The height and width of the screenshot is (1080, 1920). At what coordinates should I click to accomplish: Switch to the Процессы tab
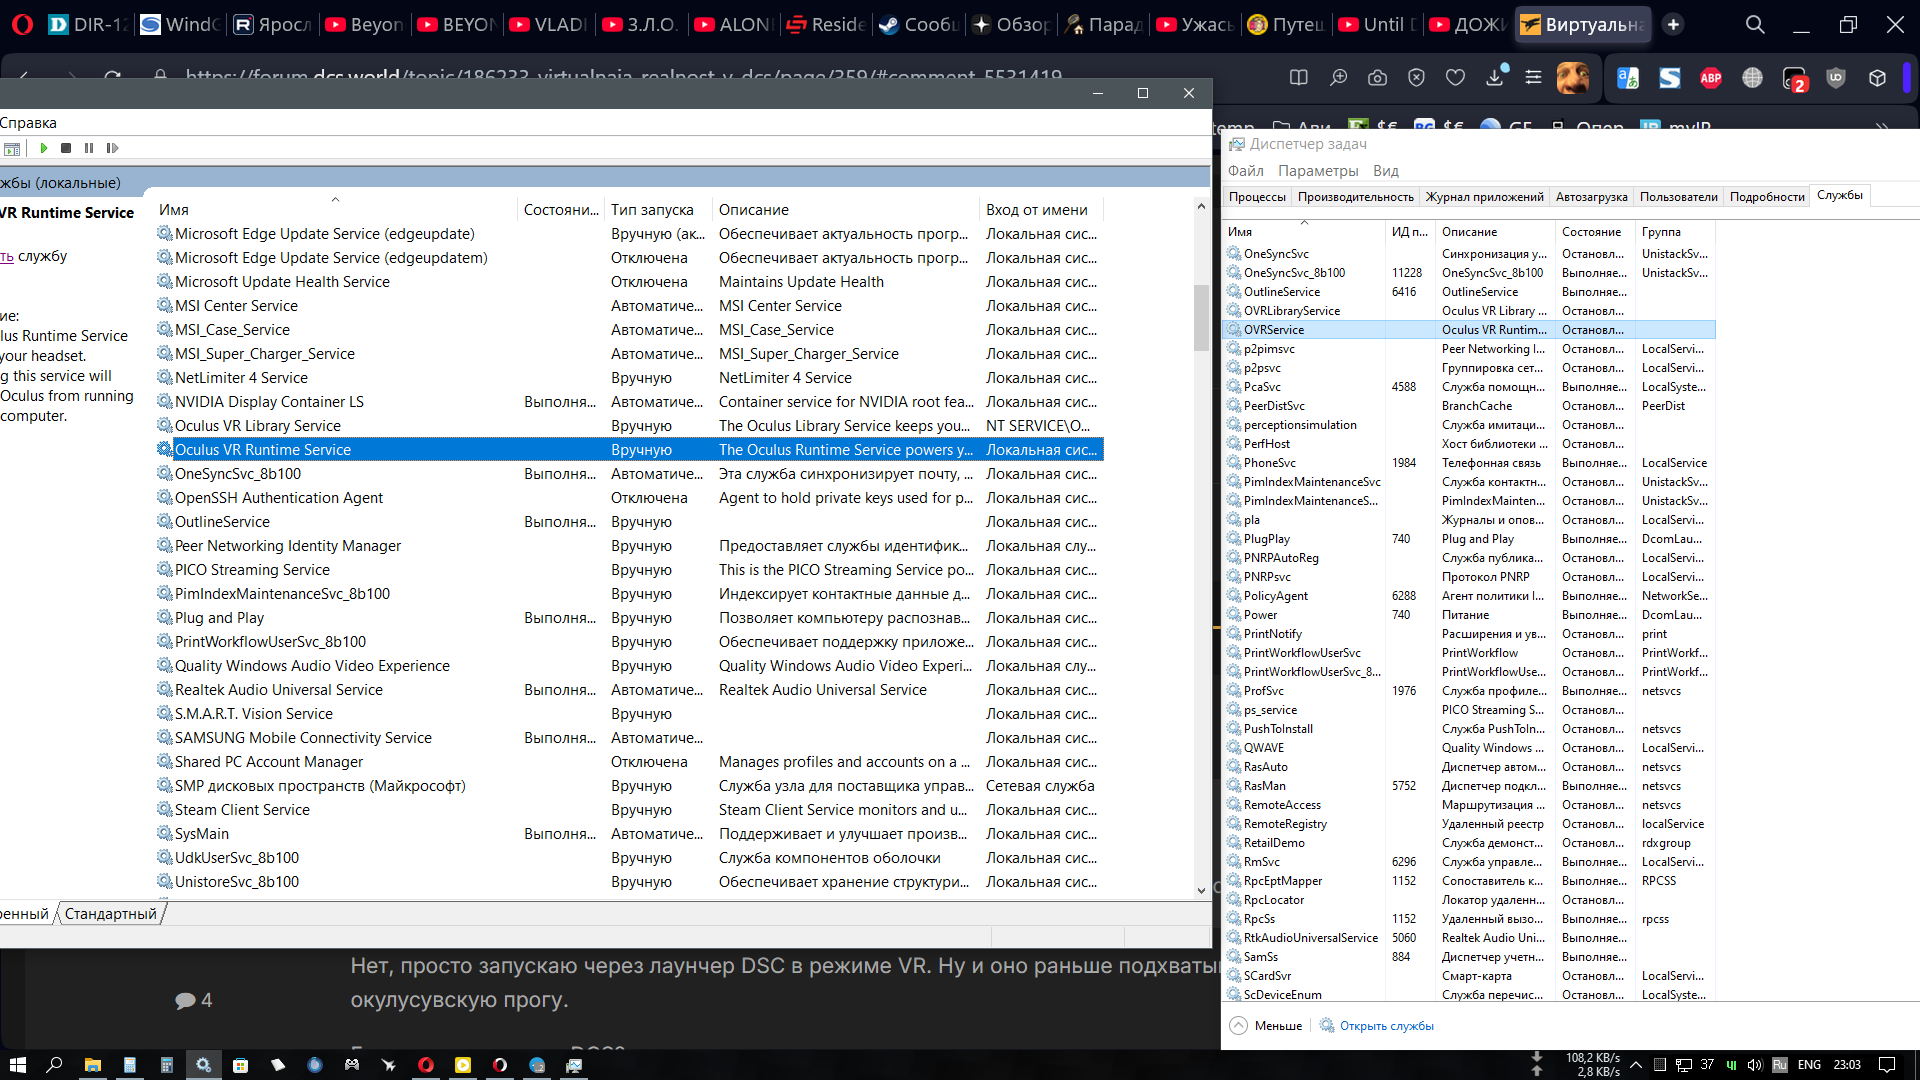(1257, 197)
